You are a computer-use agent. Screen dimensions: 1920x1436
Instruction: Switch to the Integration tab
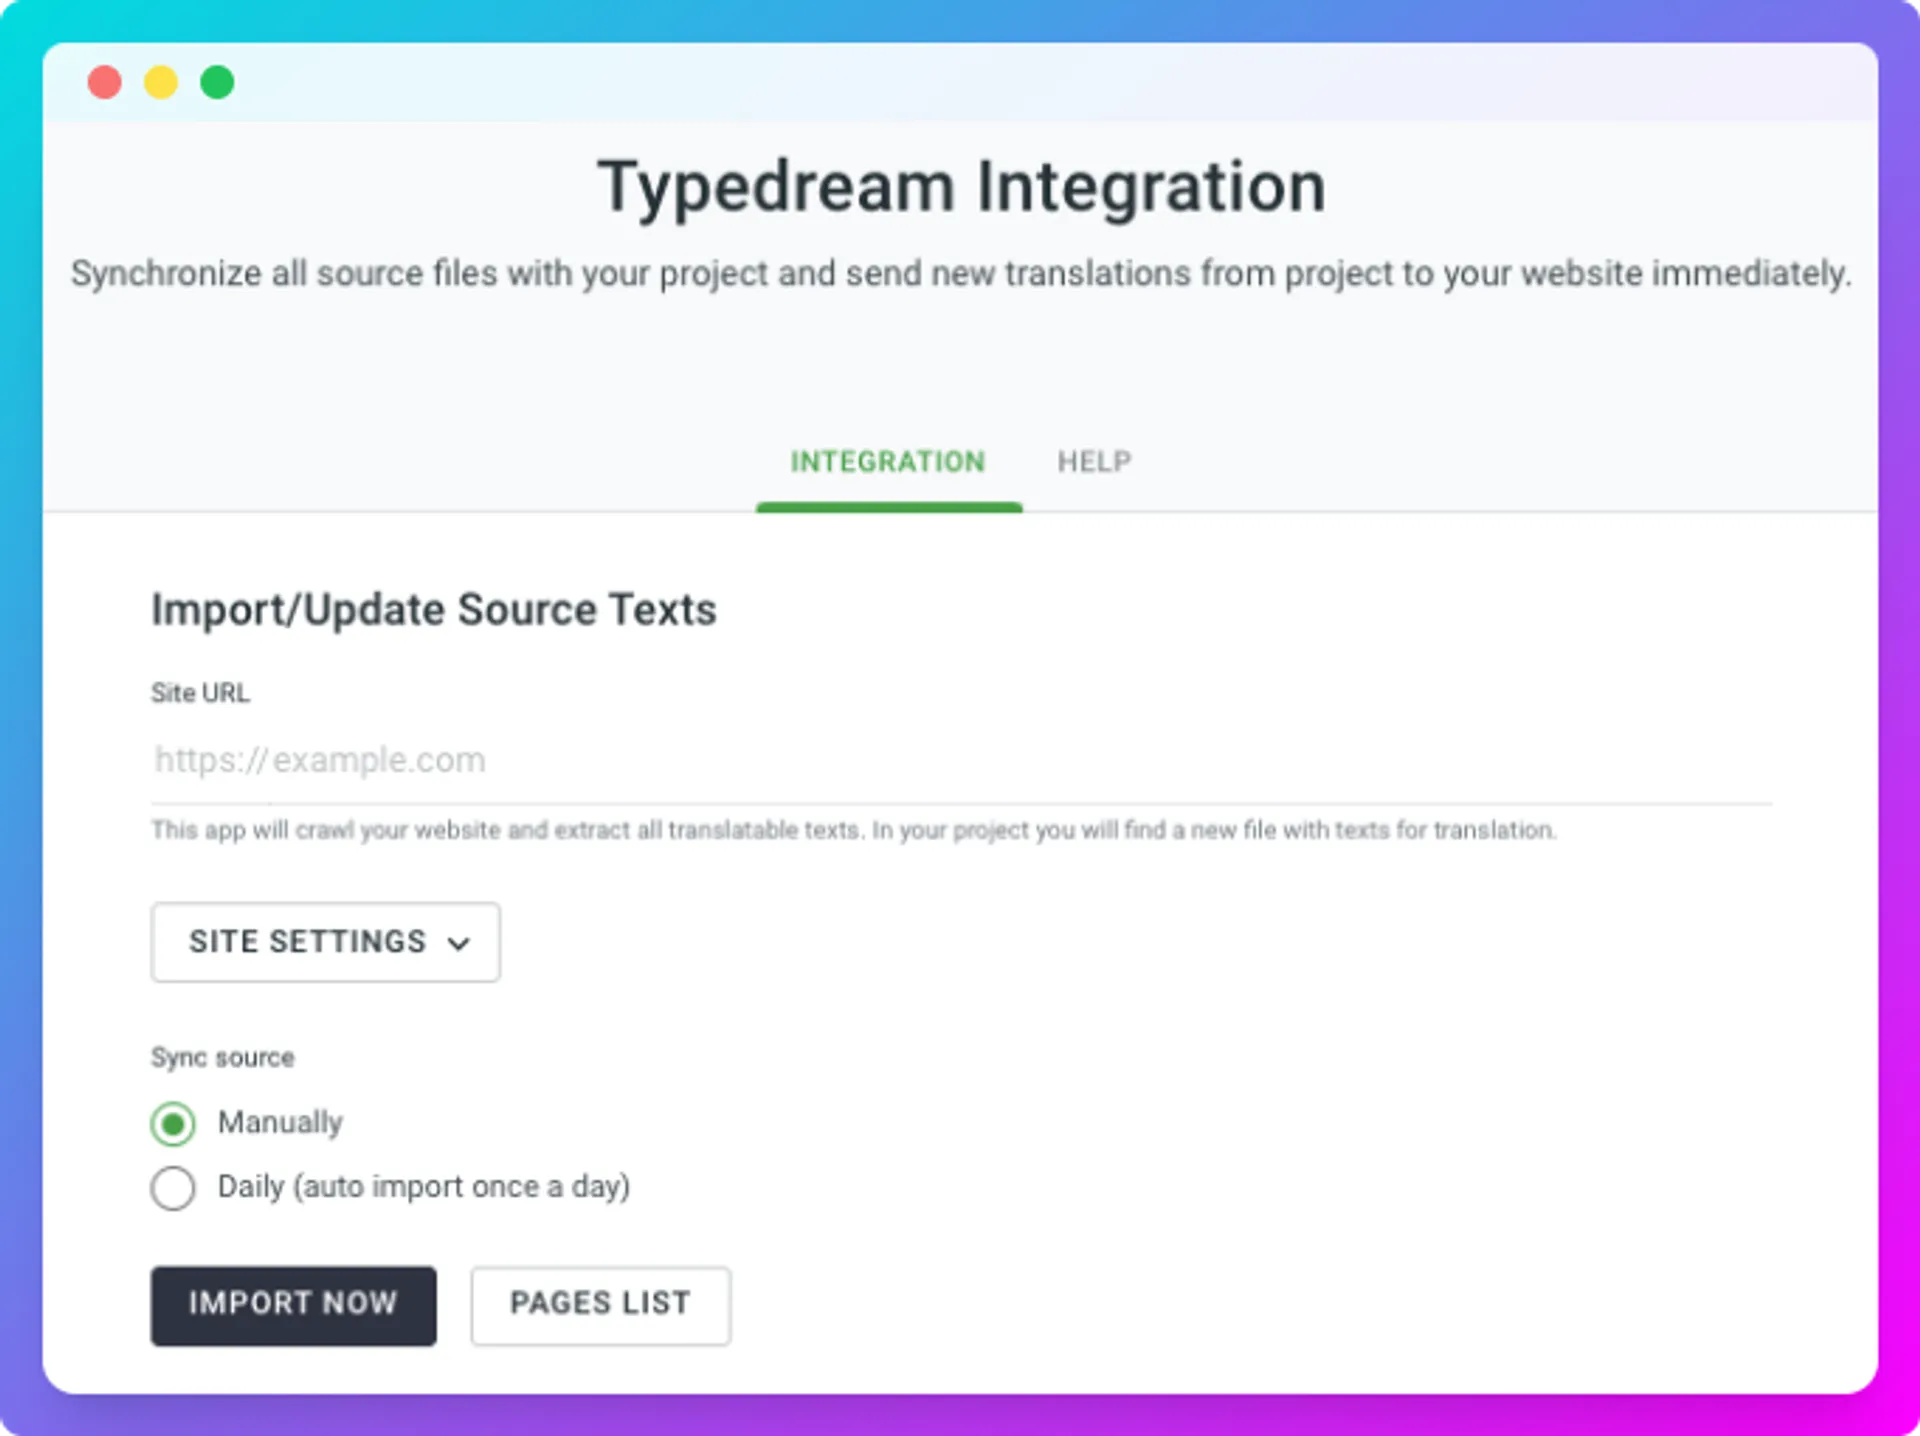tap(888, 461)
